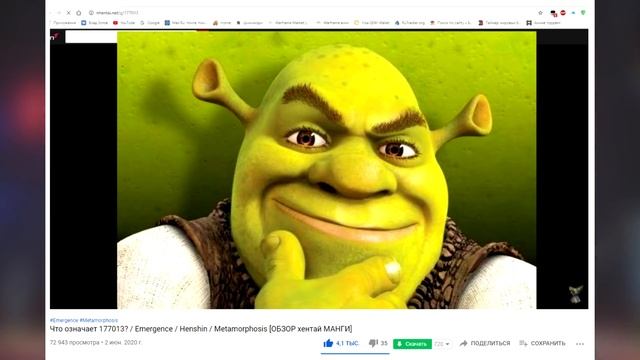
Task: Open the browser Home page button
Action: [x=79, y=13]
